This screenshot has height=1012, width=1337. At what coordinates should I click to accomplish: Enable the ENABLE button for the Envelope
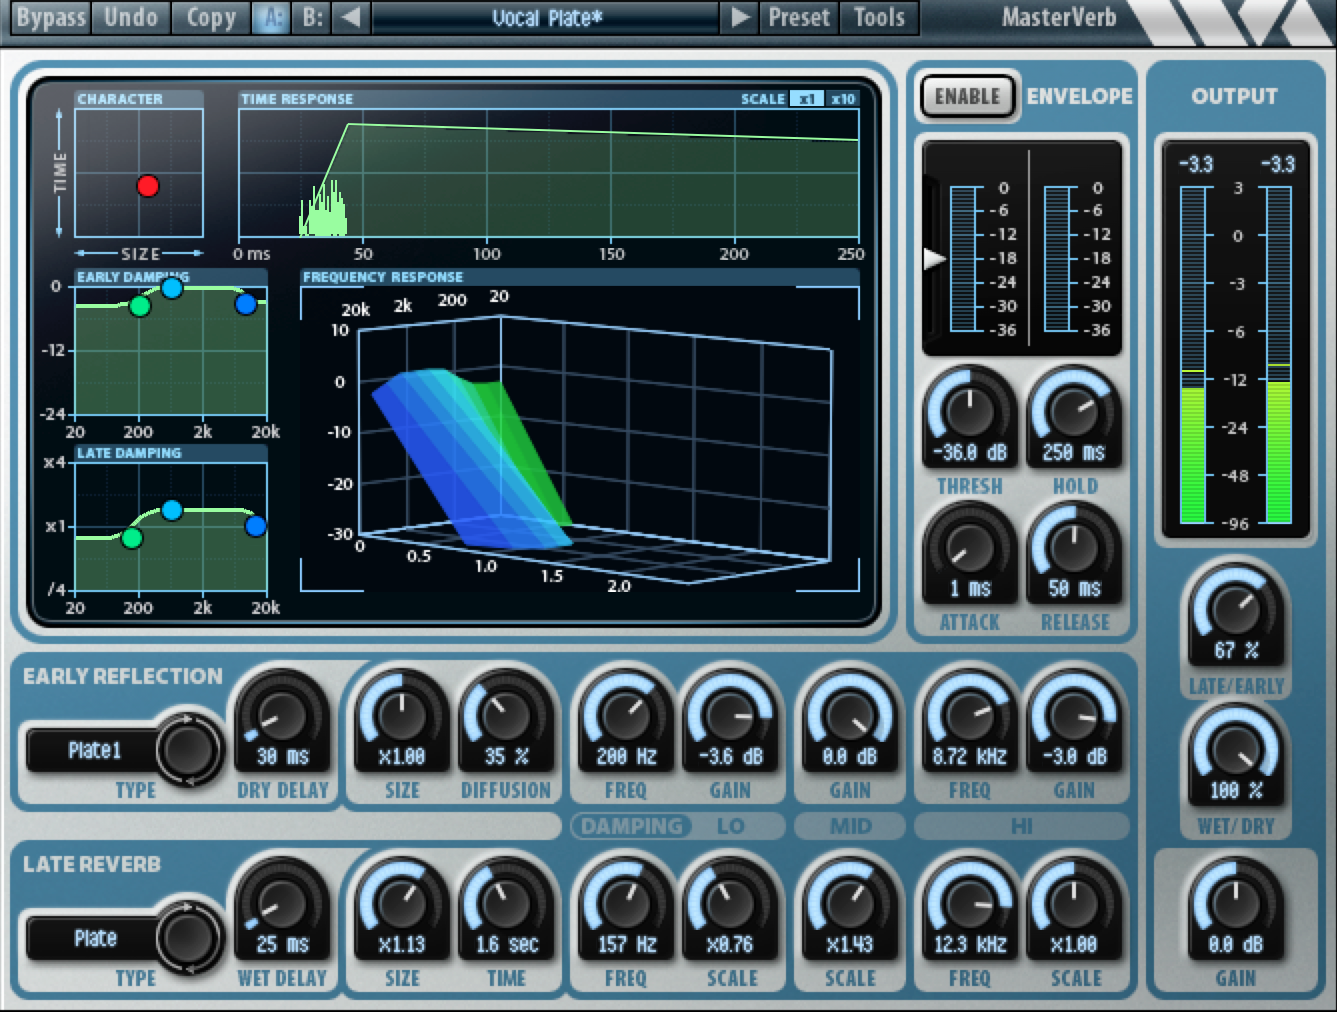click(965, 97)
